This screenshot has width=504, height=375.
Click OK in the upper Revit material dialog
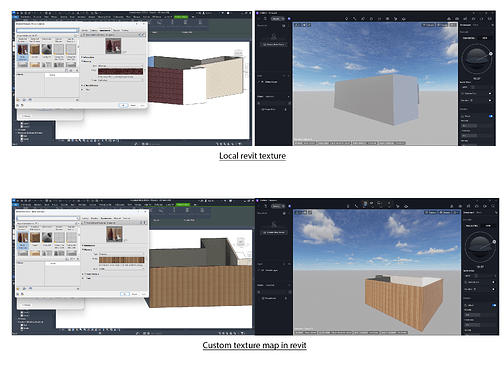(x=123, y=105)
